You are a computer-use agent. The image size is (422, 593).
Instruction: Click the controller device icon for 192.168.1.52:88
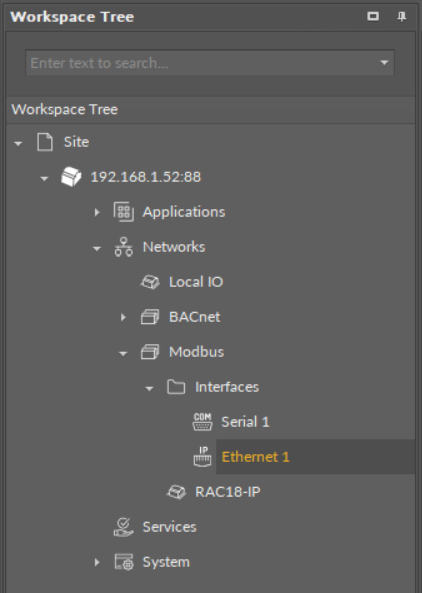pos(71,177)
